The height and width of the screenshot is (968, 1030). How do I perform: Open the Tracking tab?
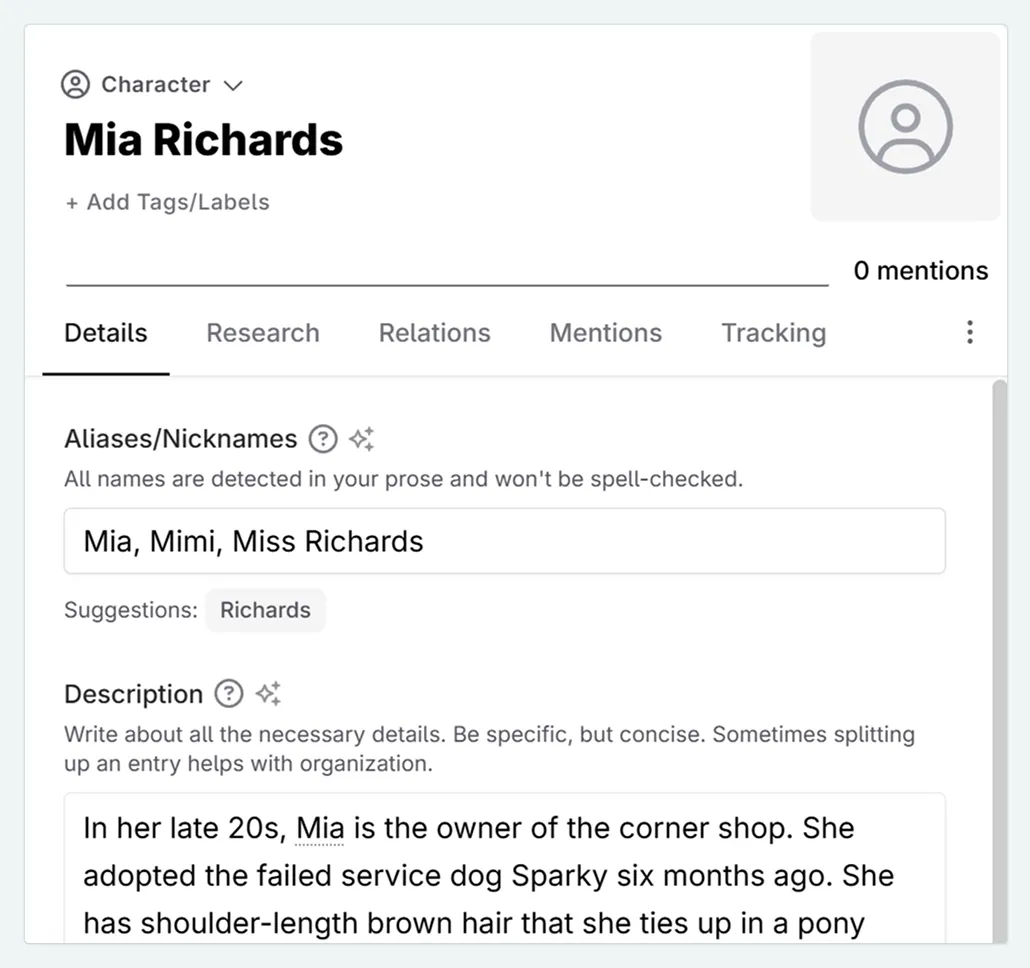point(772,332)
